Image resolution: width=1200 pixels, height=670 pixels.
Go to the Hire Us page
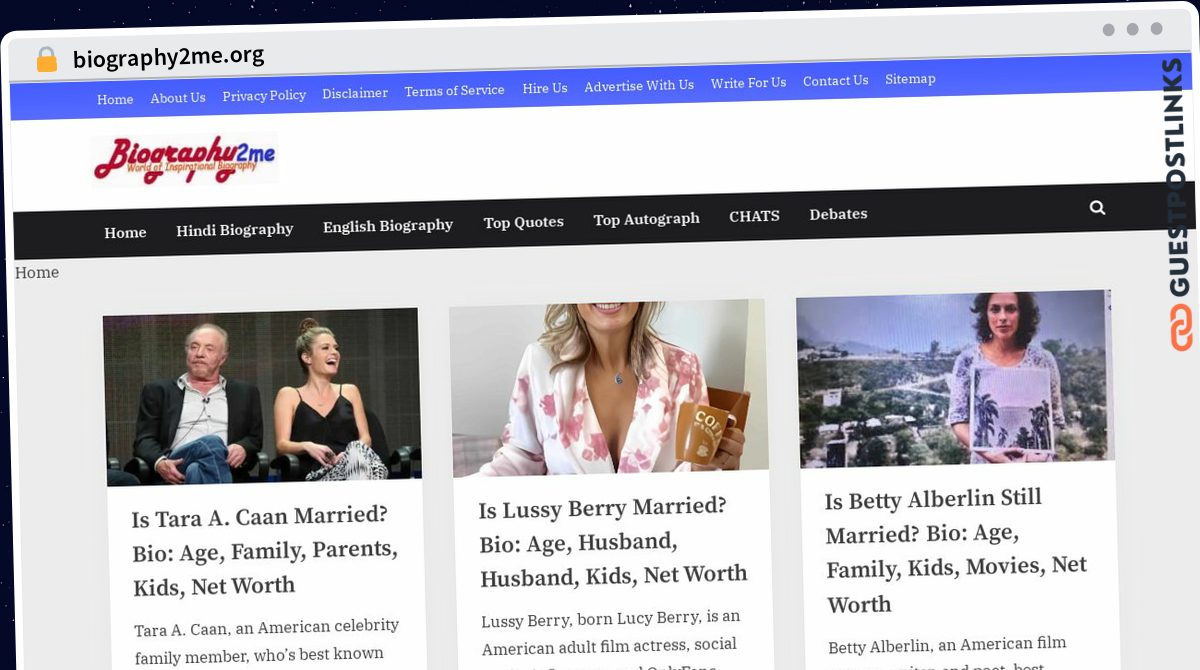coord(545,88)
